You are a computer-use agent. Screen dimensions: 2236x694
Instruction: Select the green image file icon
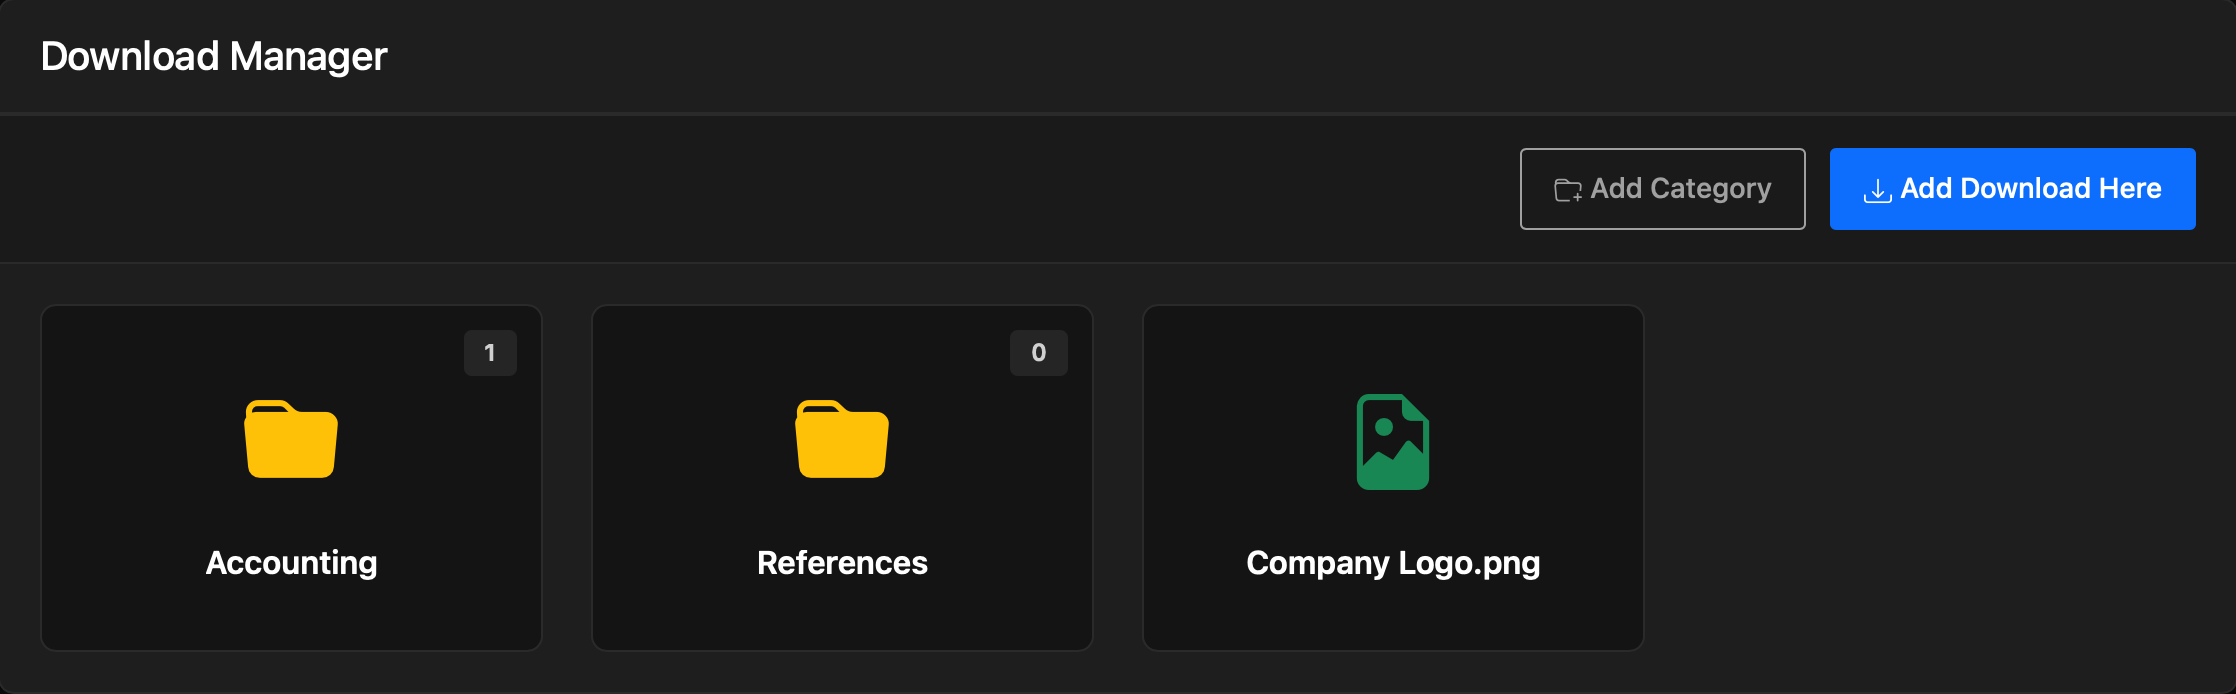[x=1393, y=441]
